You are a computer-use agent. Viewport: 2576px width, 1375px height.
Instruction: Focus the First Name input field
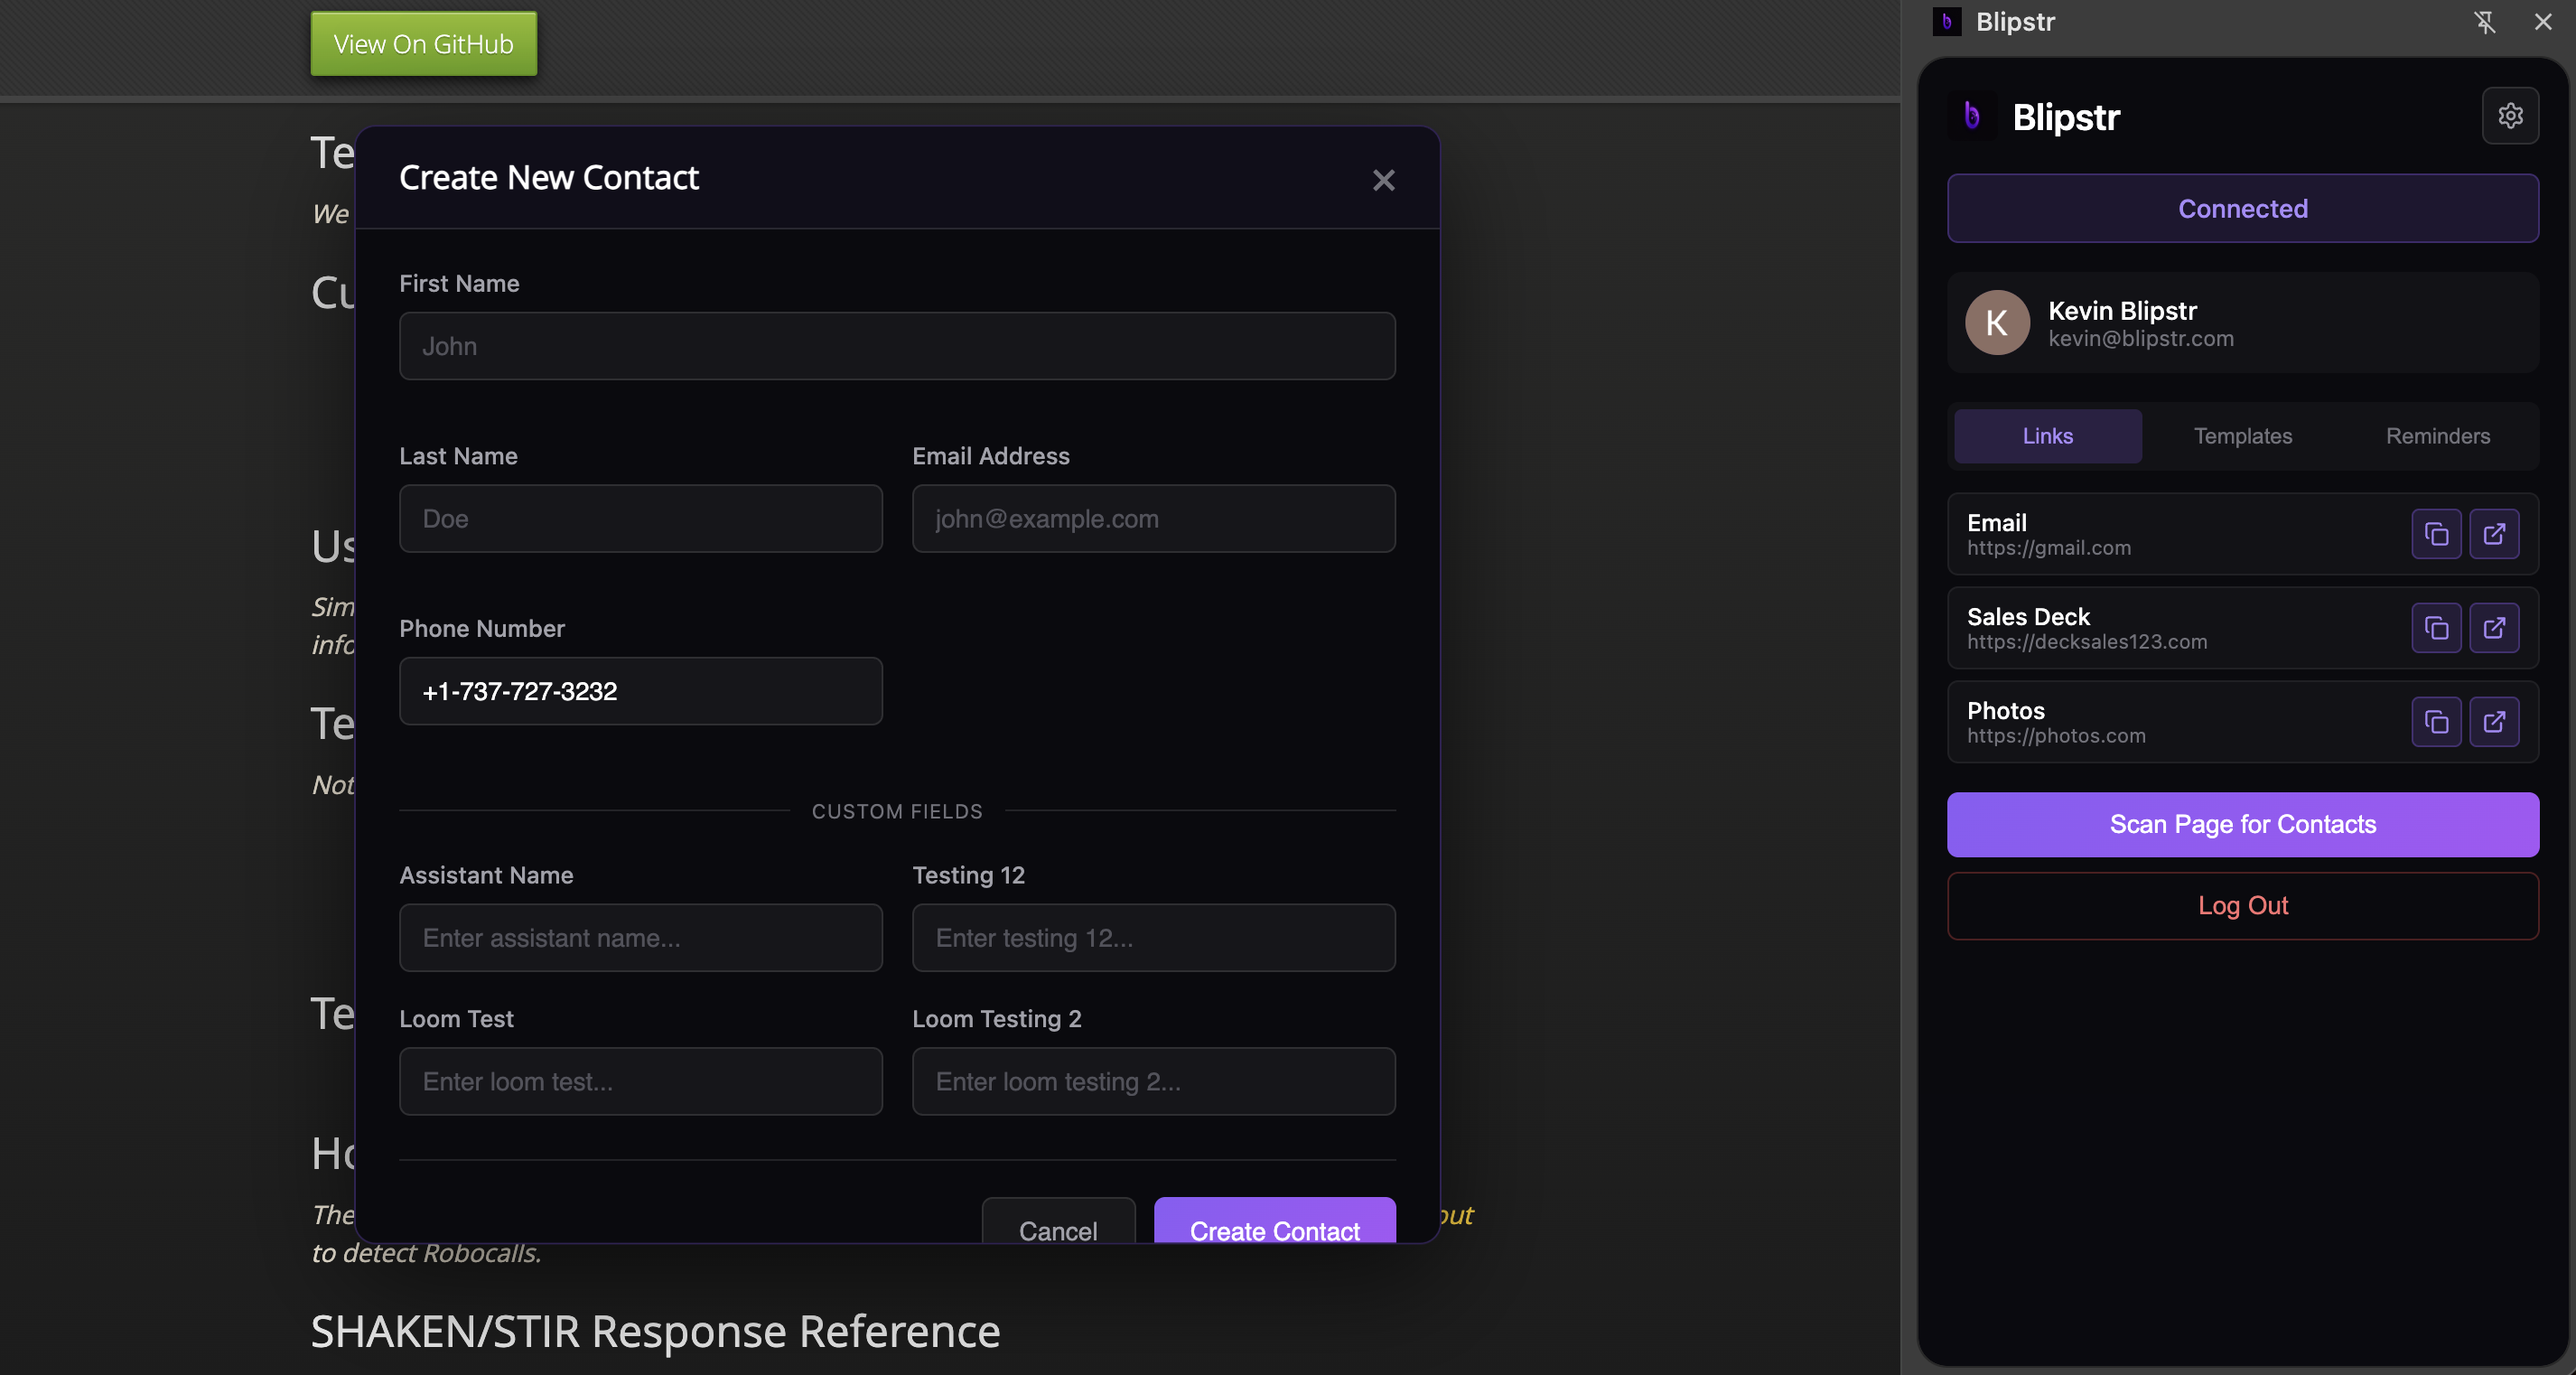897,346
